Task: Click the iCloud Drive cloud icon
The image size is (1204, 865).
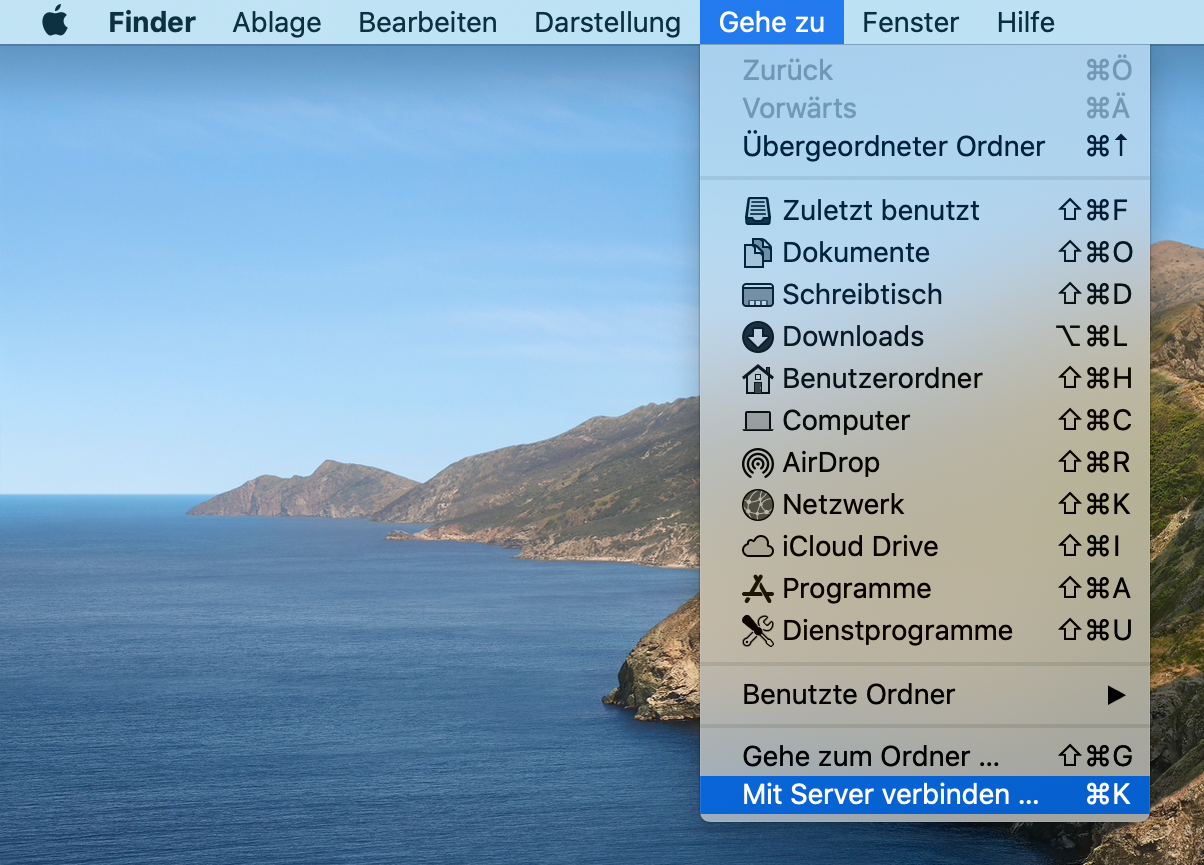Action: tap(758, 547)
